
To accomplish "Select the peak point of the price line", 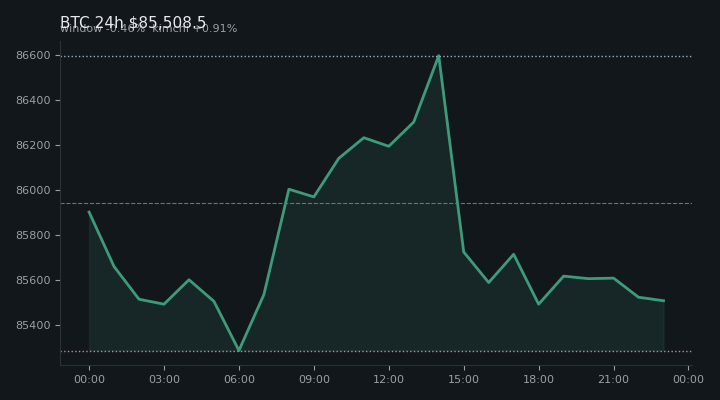I will (439, 56).
